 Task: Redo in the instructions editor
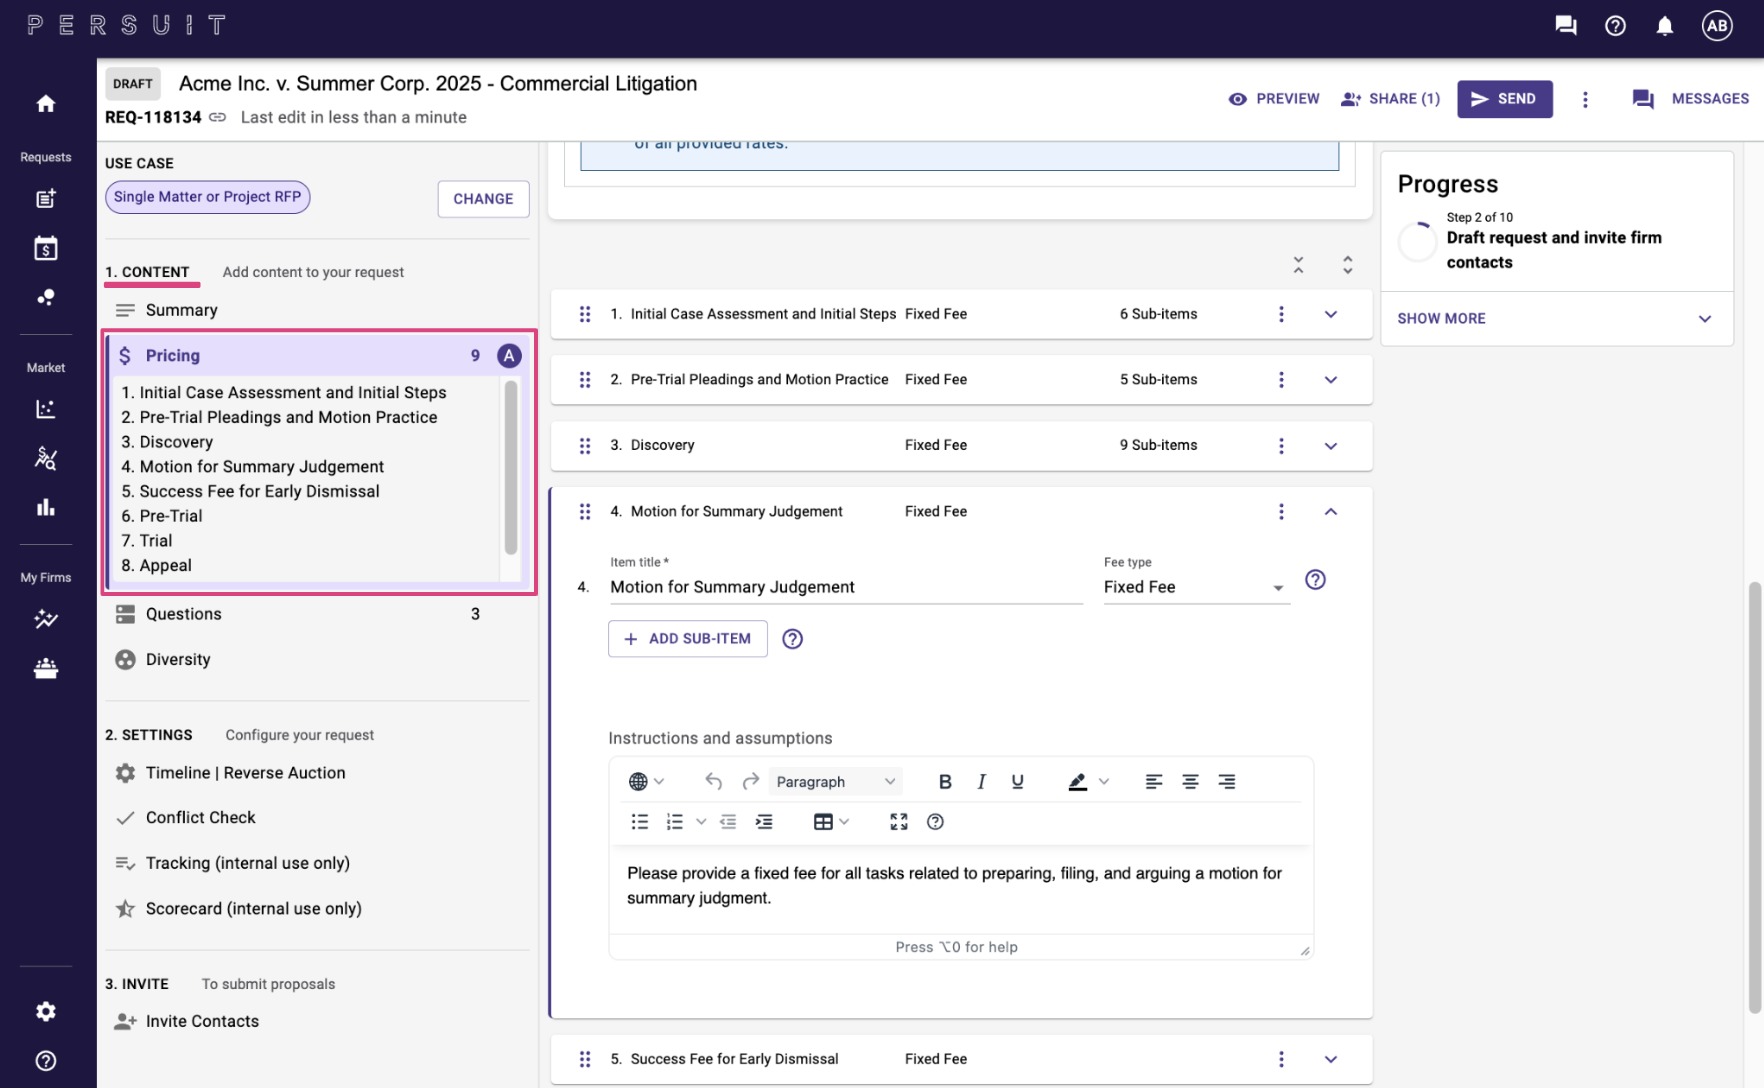(750, 781)
